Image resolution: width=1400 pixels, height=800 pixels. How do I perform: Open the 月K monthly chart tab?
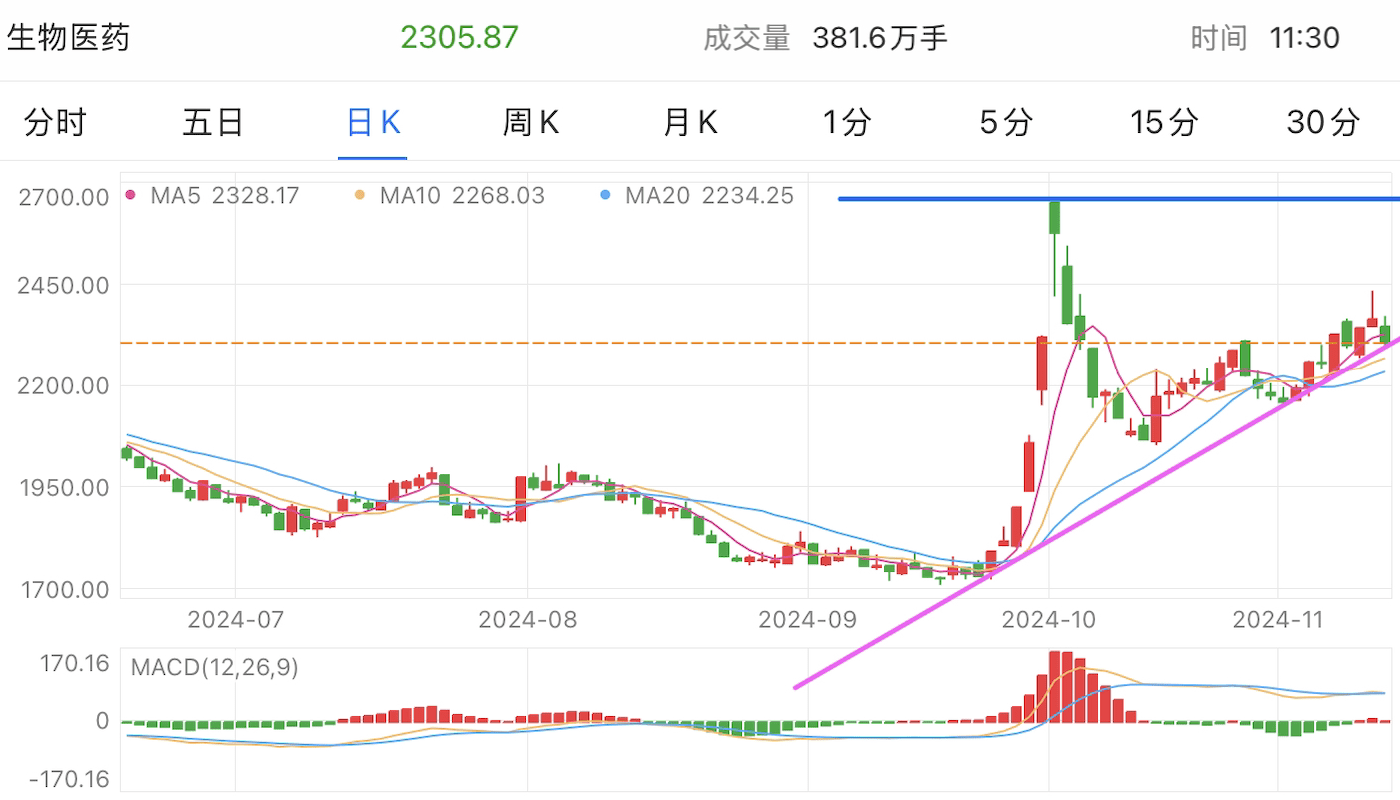[690, 123]
